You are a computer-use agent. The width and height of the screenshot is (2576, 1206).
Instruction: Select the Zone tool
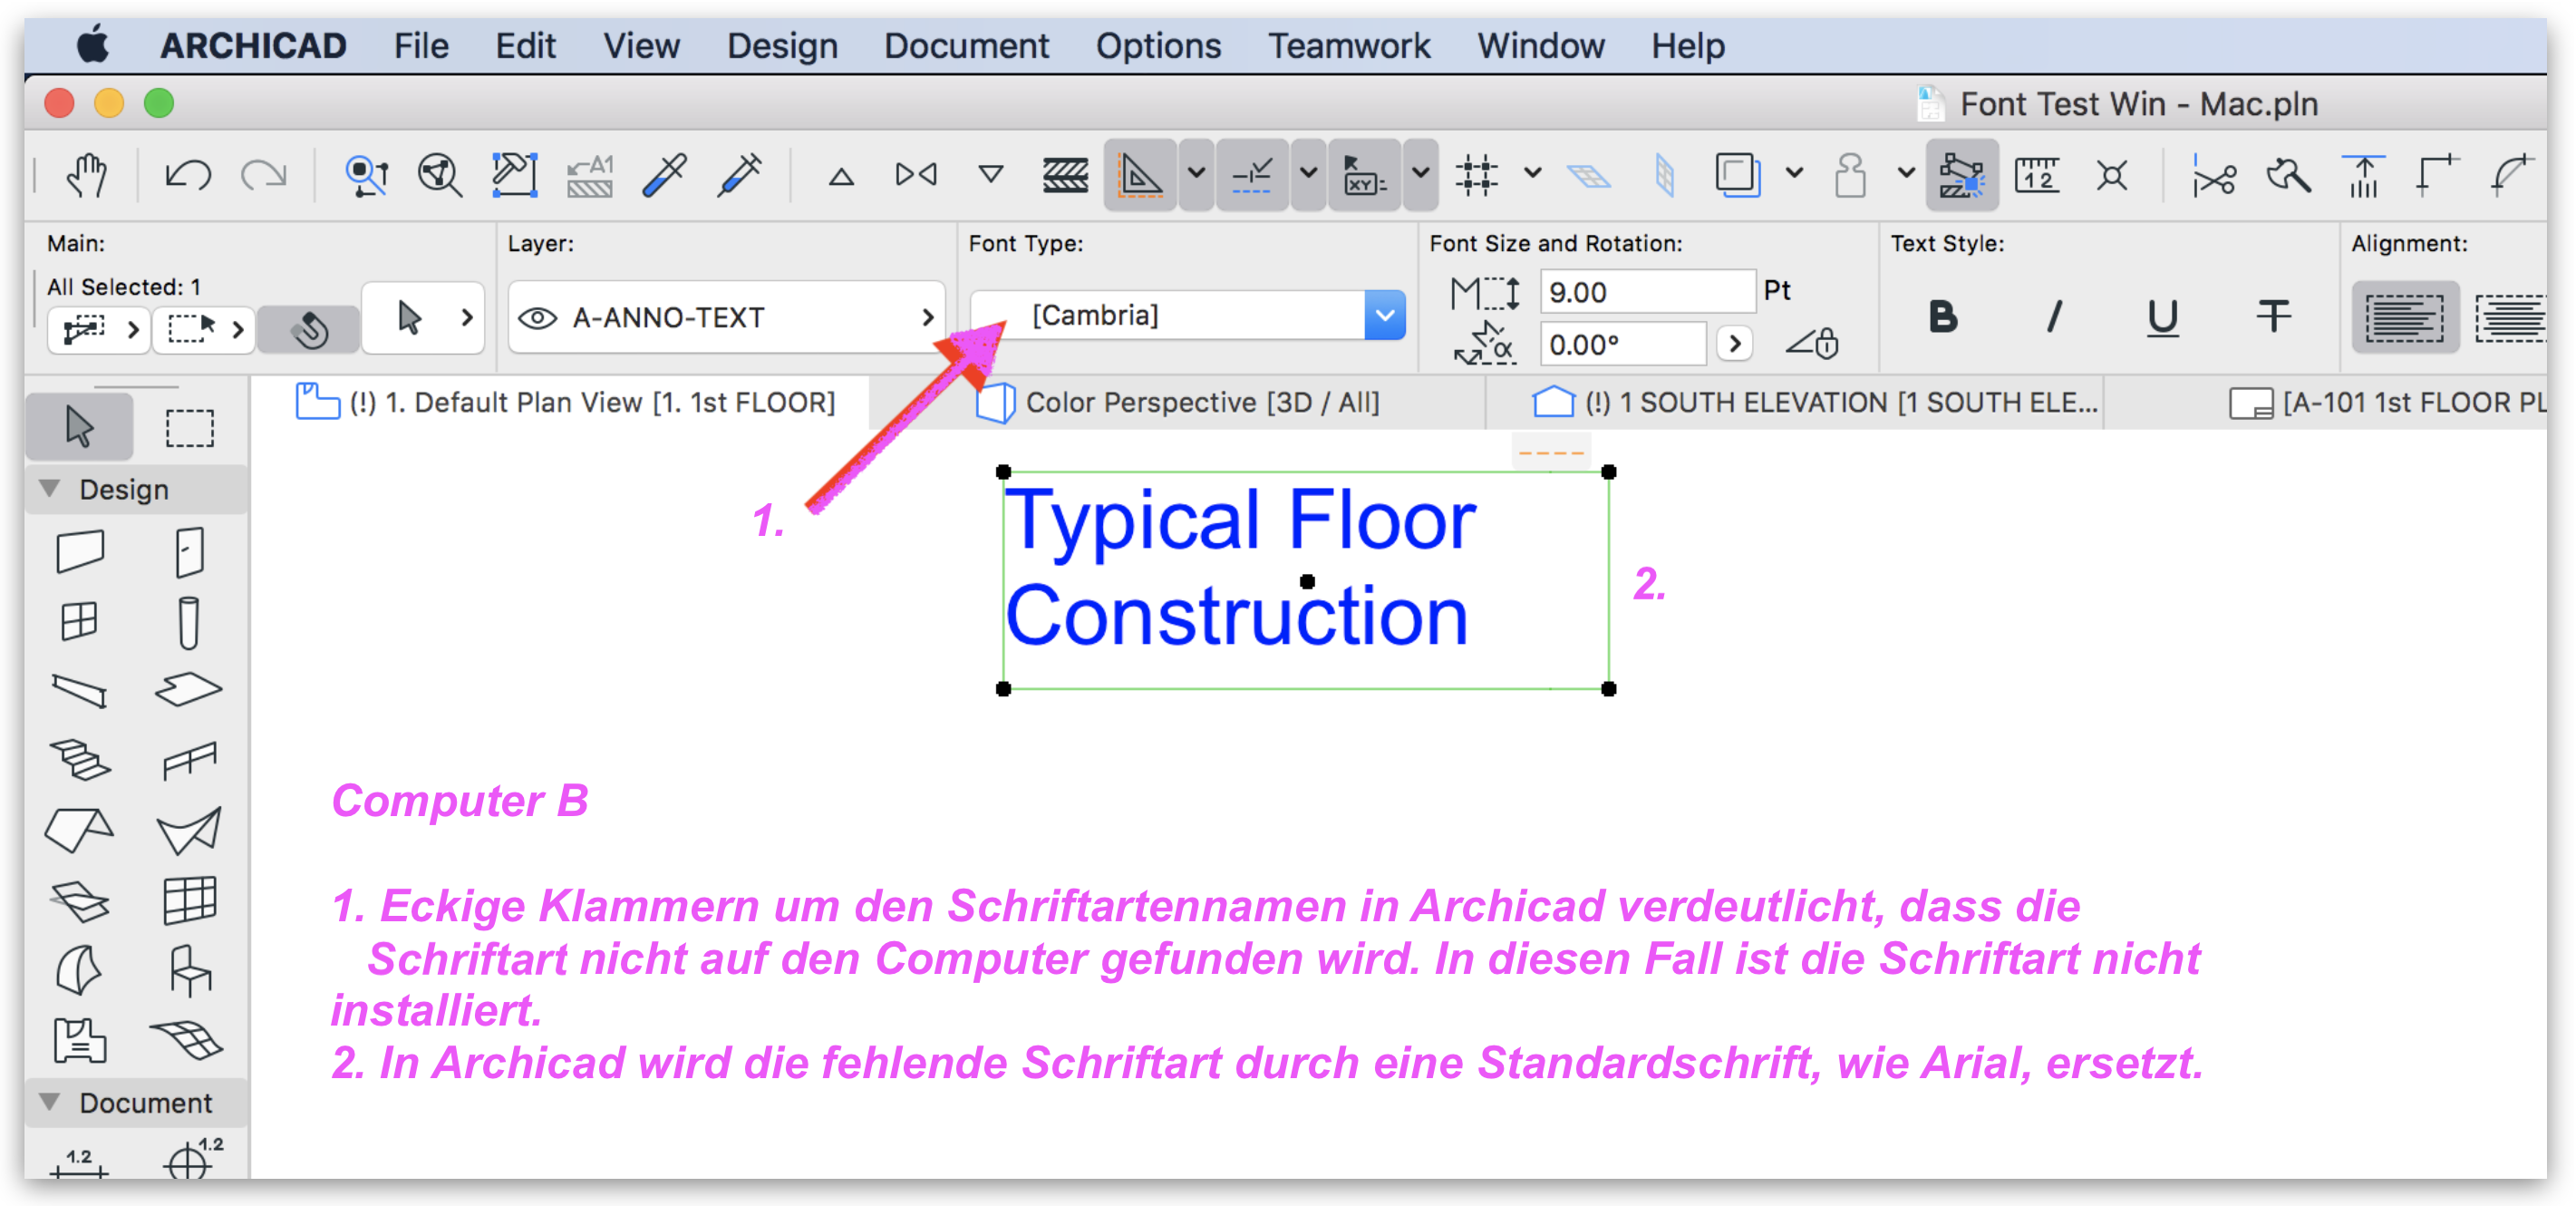(x=80, y=1040)
